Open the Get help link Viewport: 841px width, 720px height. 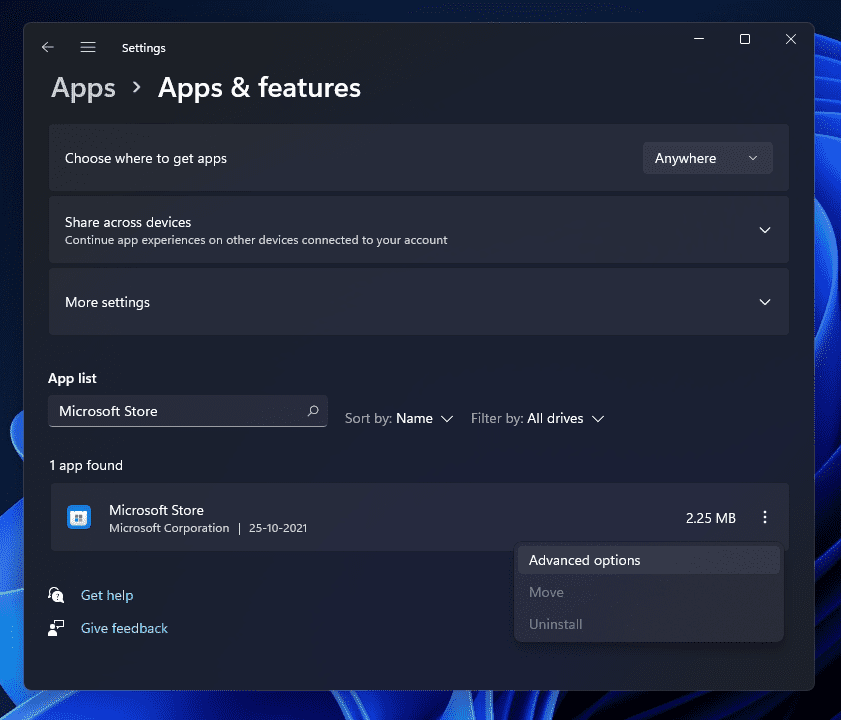(107, 595)
